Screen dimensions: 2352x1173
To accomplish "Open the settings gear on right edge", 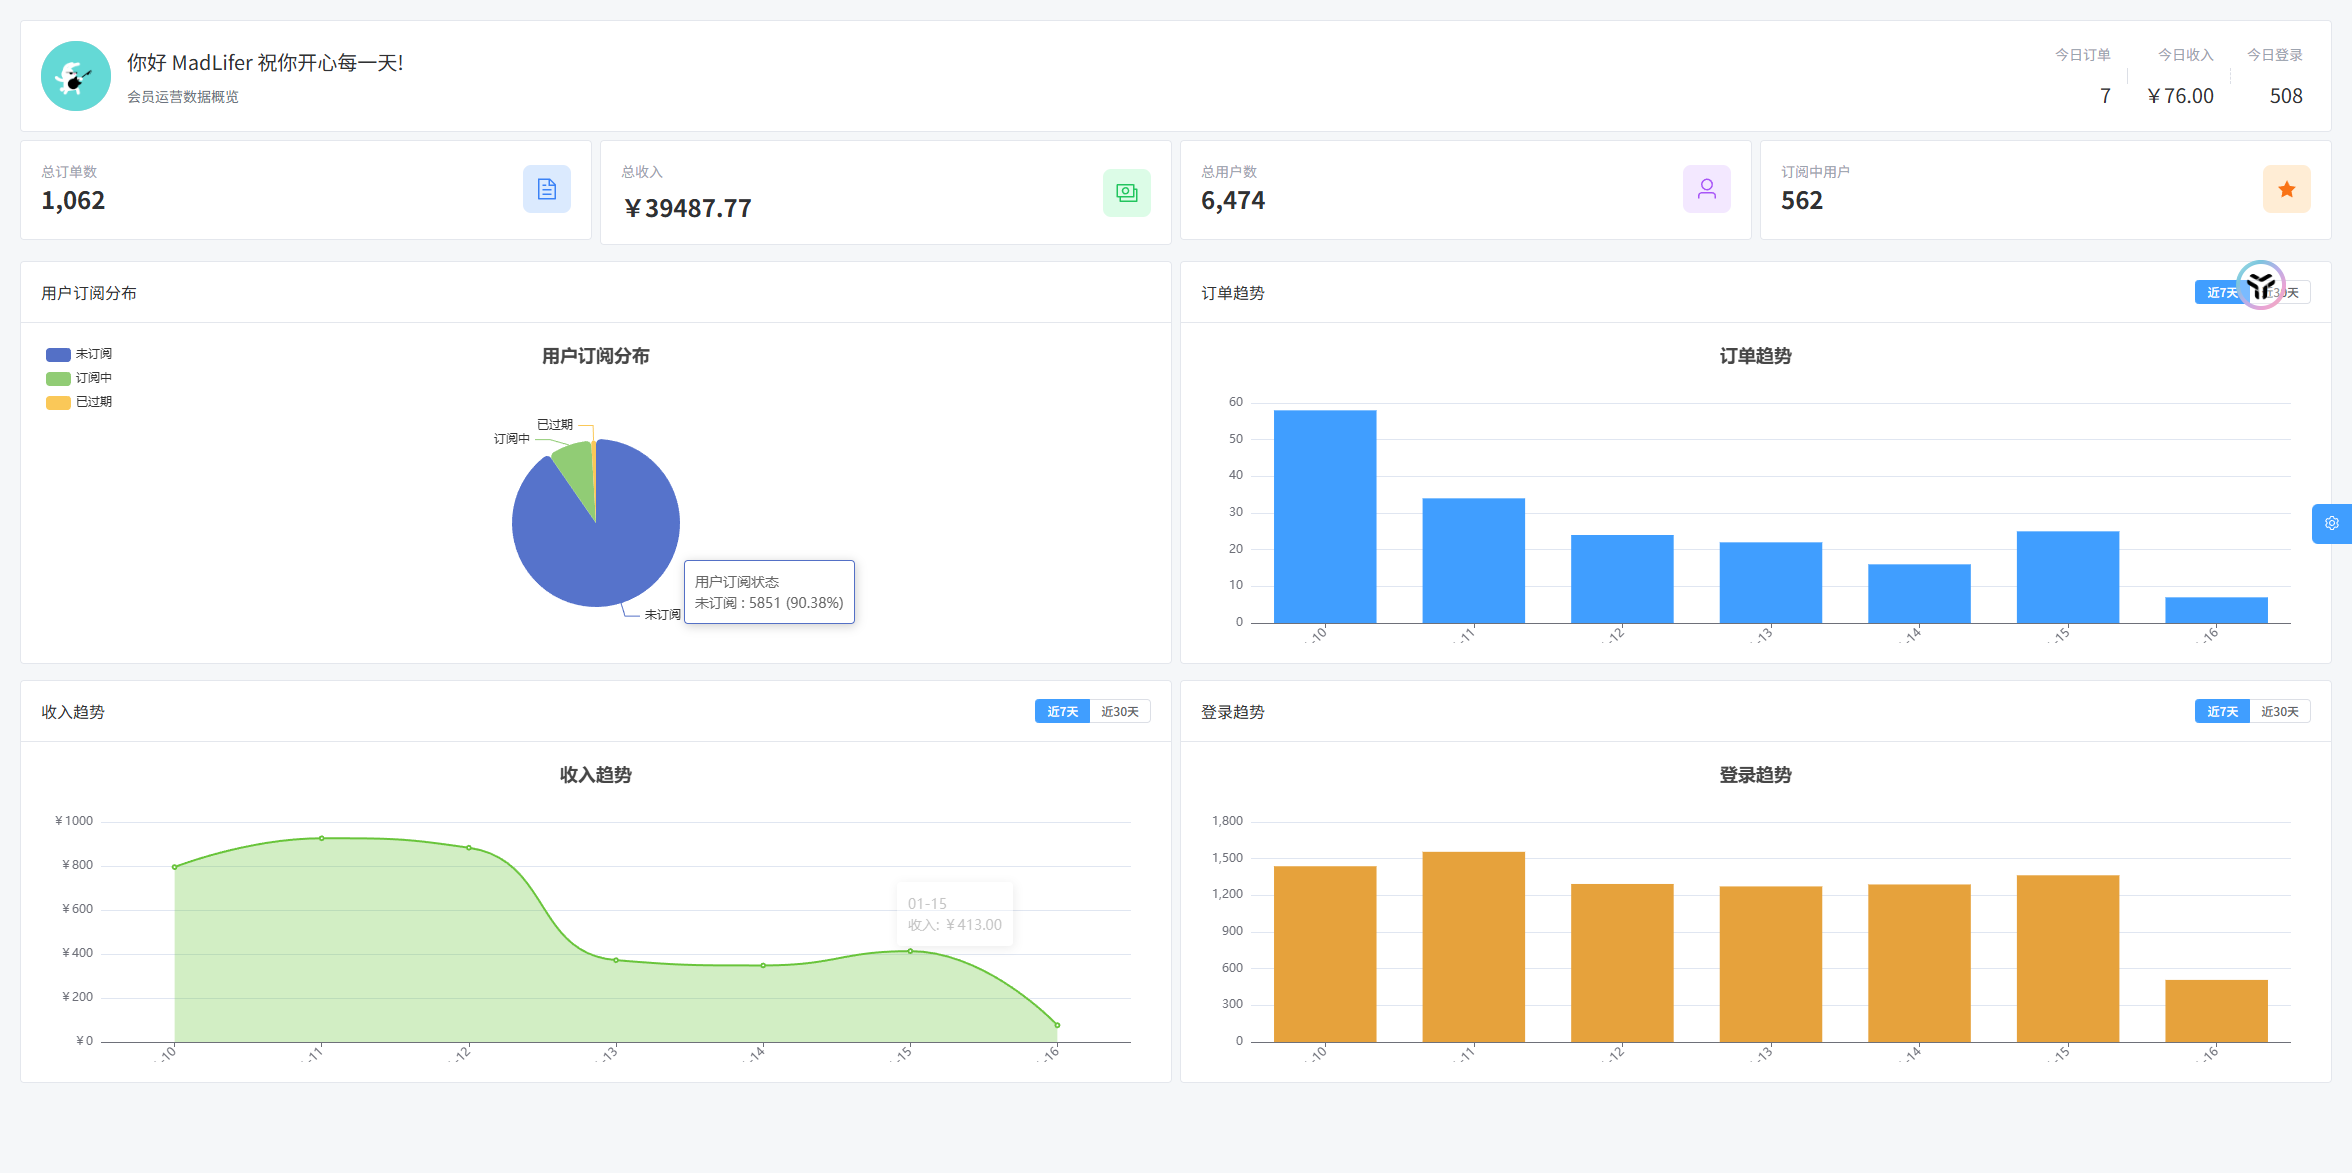I will tap(2331, 523).
